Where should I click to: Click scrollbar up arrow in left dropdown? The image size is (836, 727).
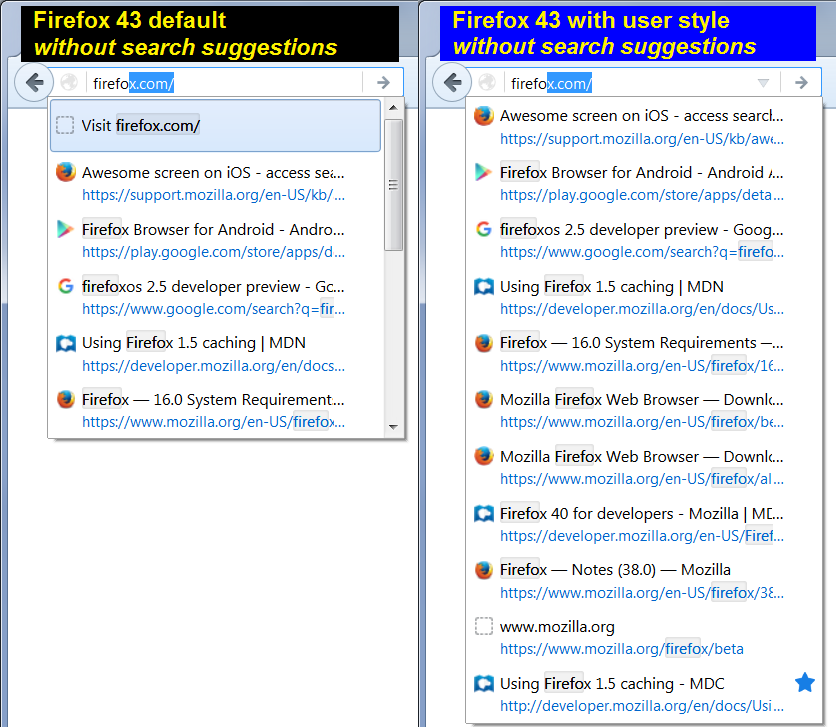(x=393, y=108)
